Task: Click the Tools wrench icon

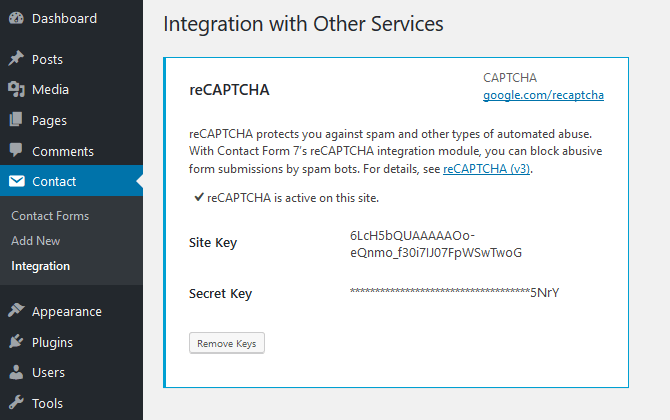Action: pos(16,404)
